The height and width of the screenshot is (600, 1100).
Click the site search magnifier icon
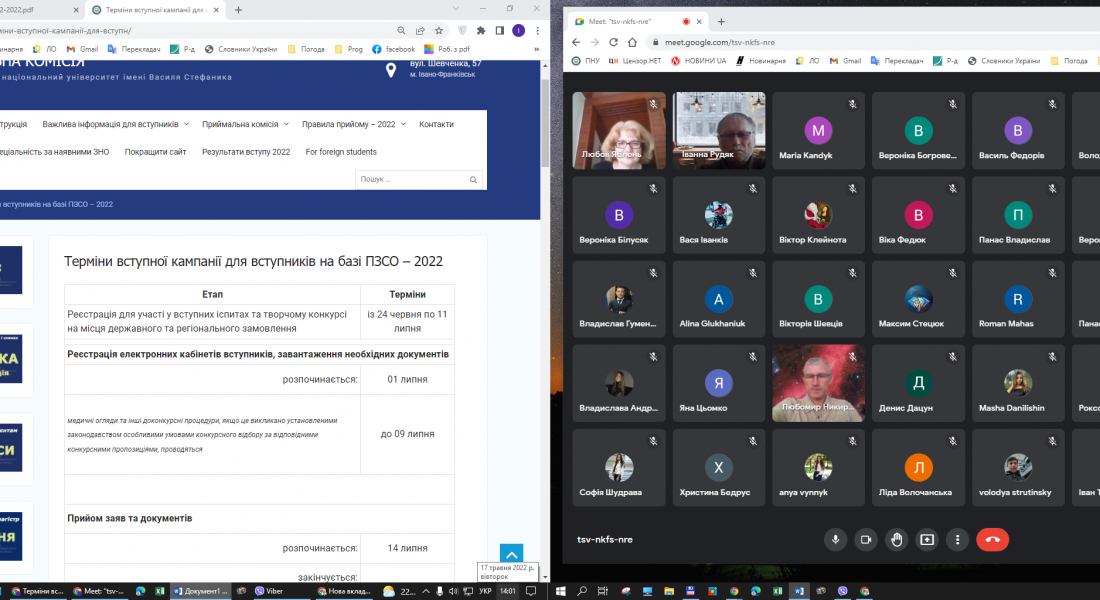(x=474, y=180)
